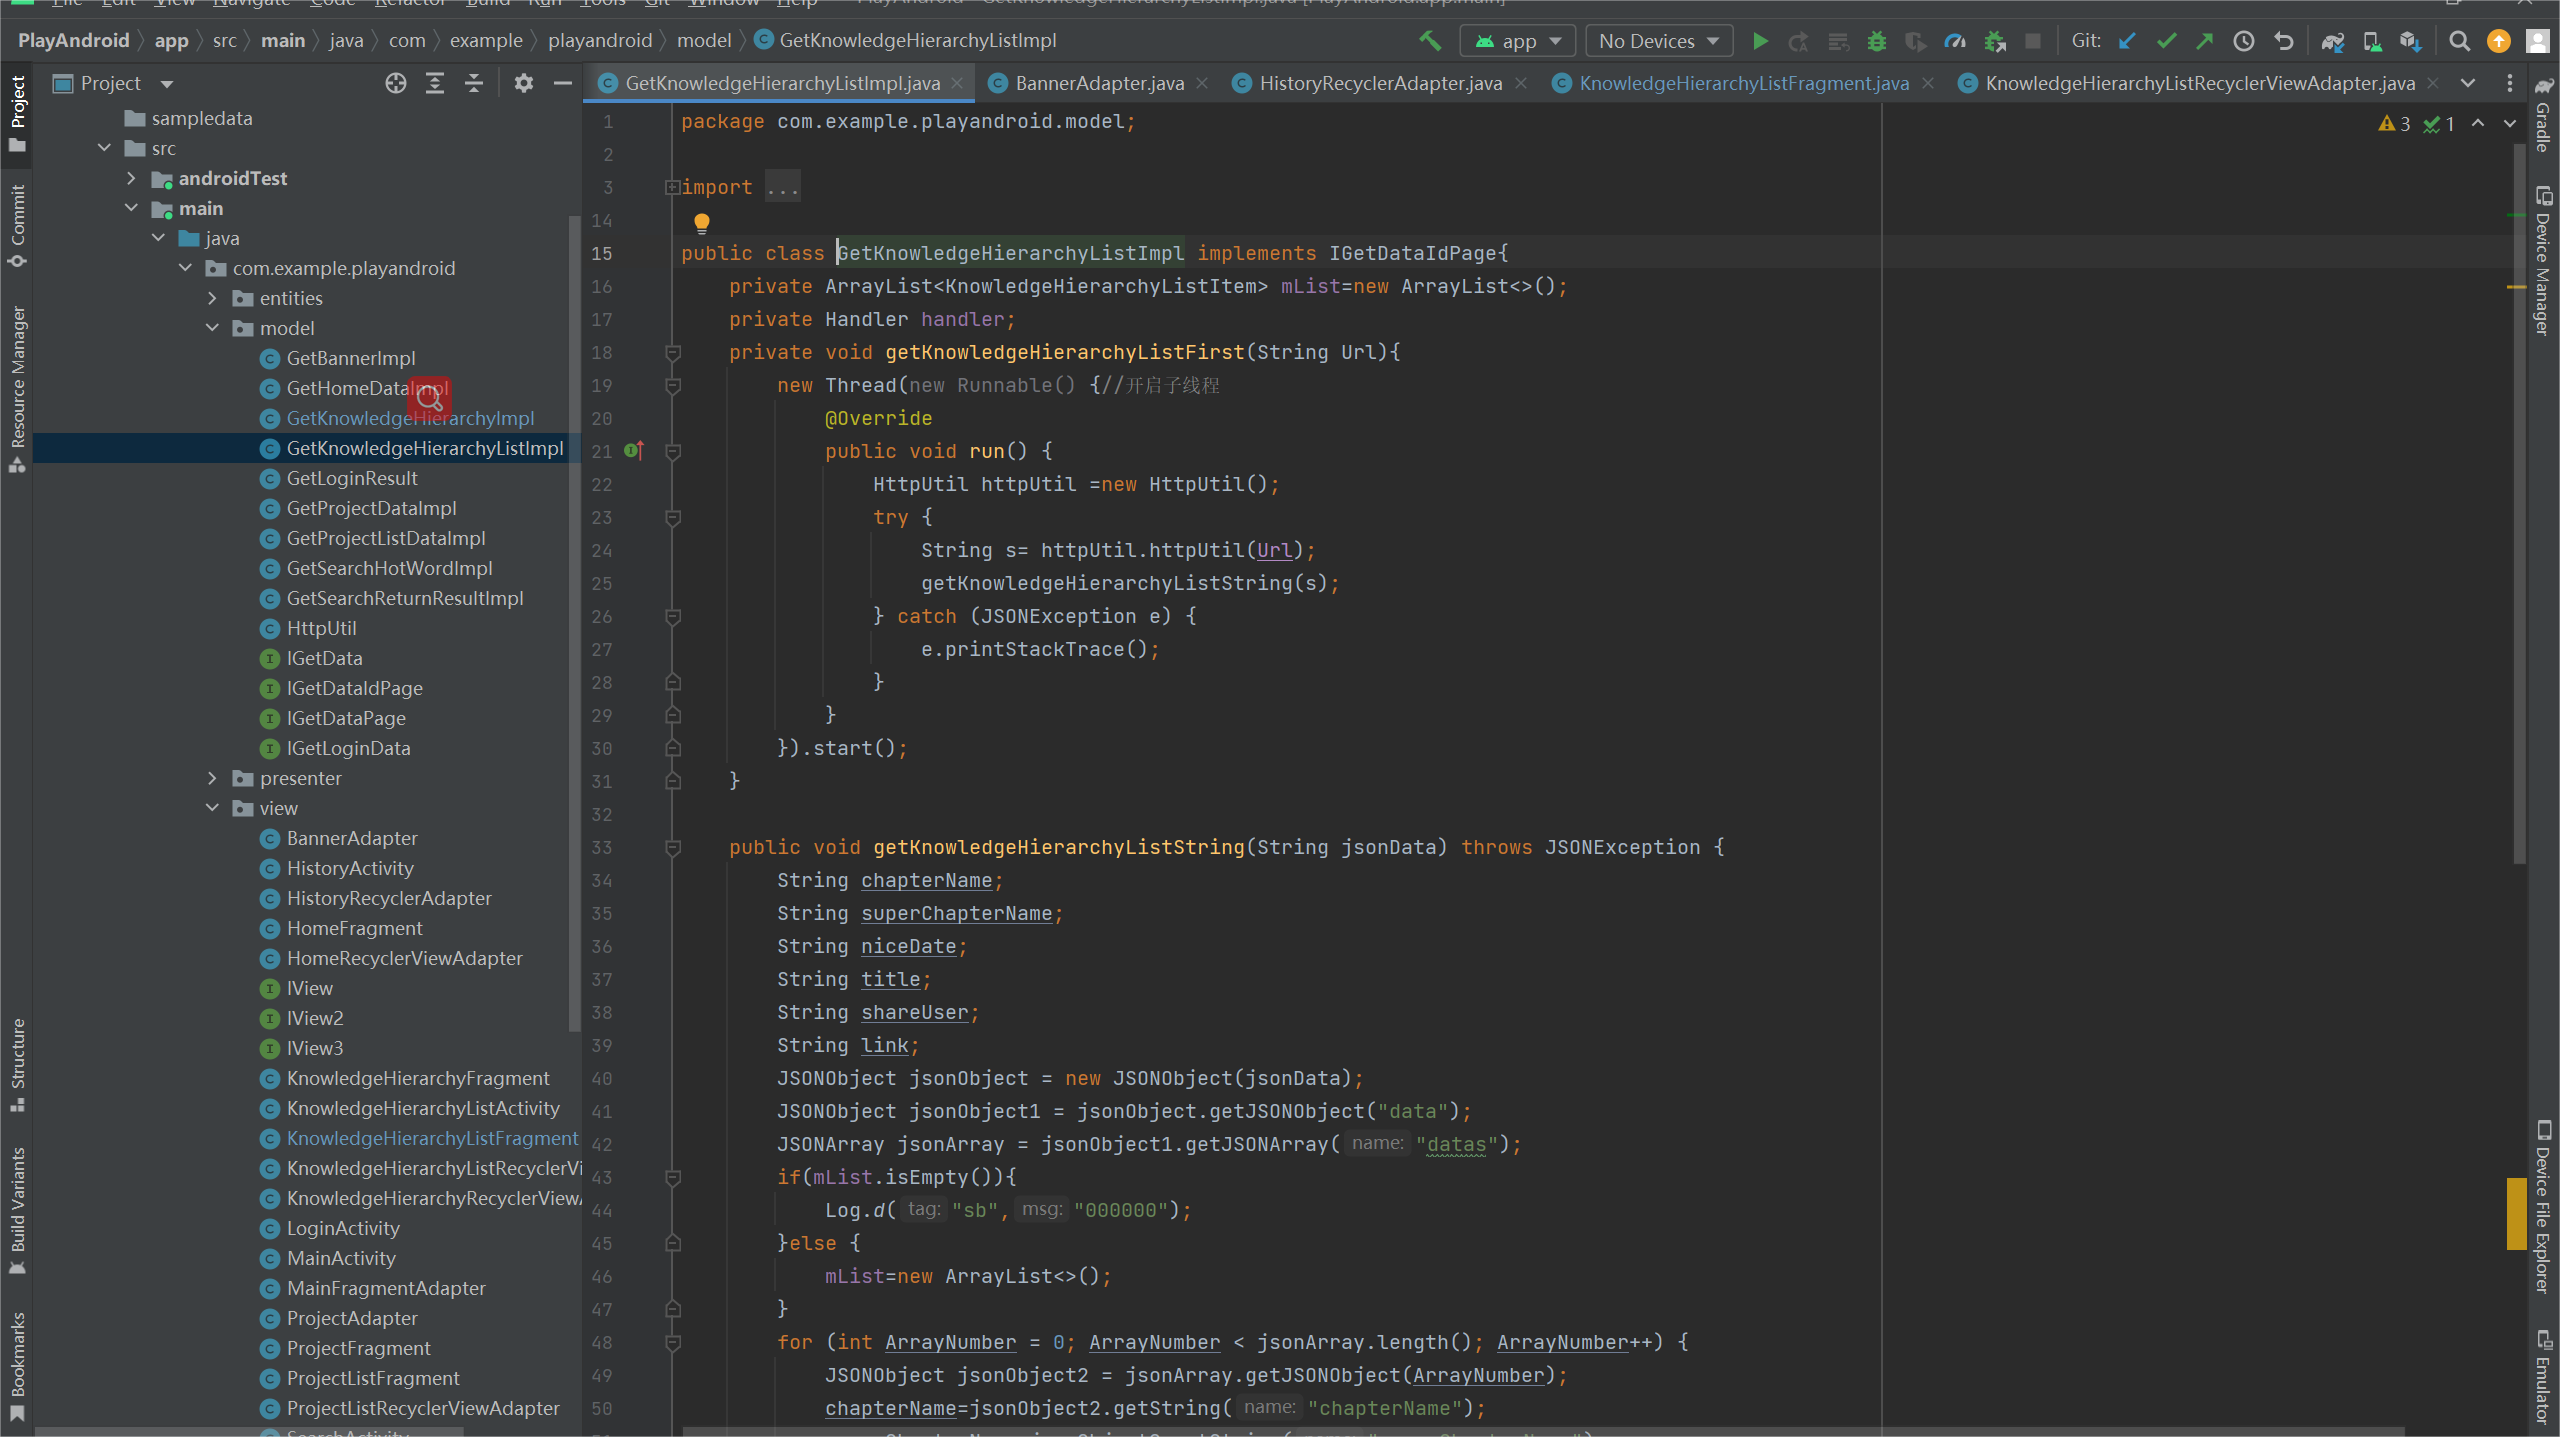Screen dimensions: 2560x1437
Task: Switch to KnowledgeHierarchyListFragment.java tab
Action: point(1743,83)
